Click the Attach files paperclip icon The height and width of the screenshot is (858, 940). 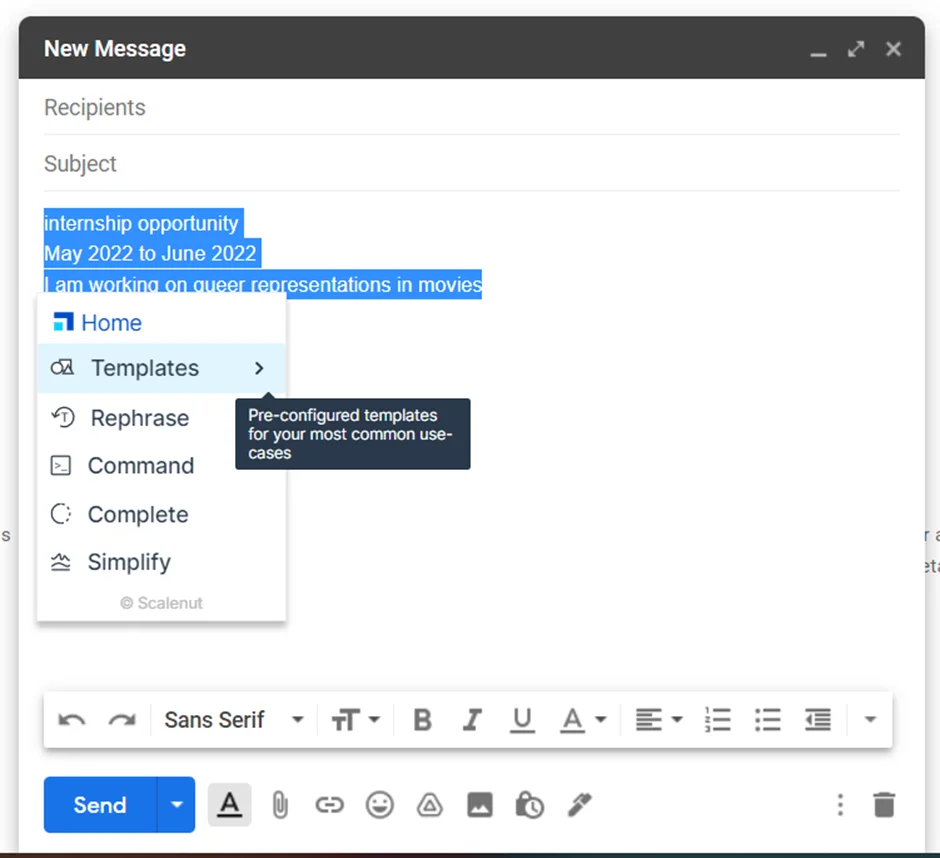tap(280, 805)
